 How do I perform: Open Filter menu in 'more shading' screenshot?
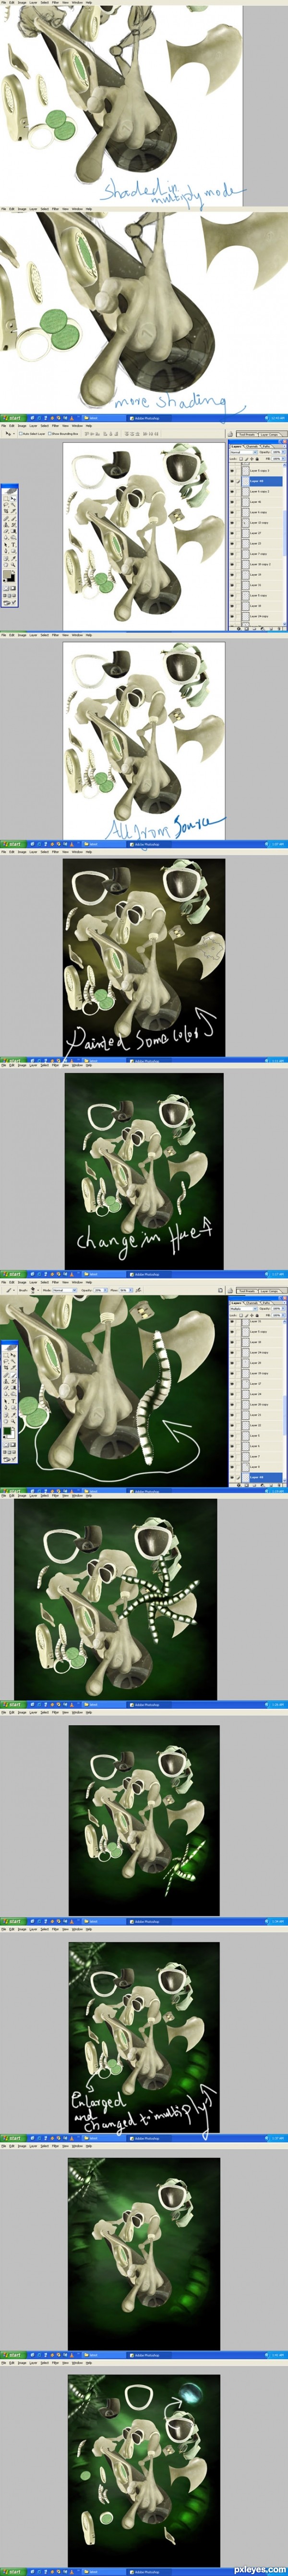point(55,209)
